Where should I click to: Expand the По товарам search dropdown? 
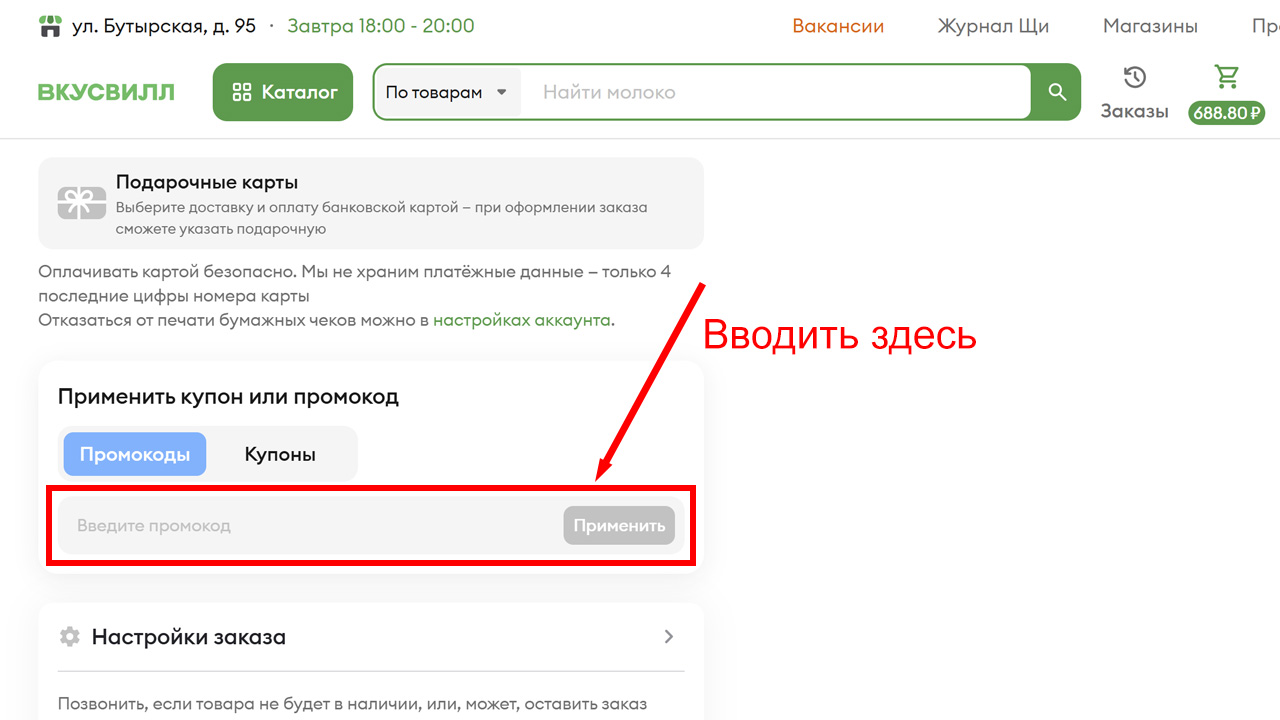point(447,92)
